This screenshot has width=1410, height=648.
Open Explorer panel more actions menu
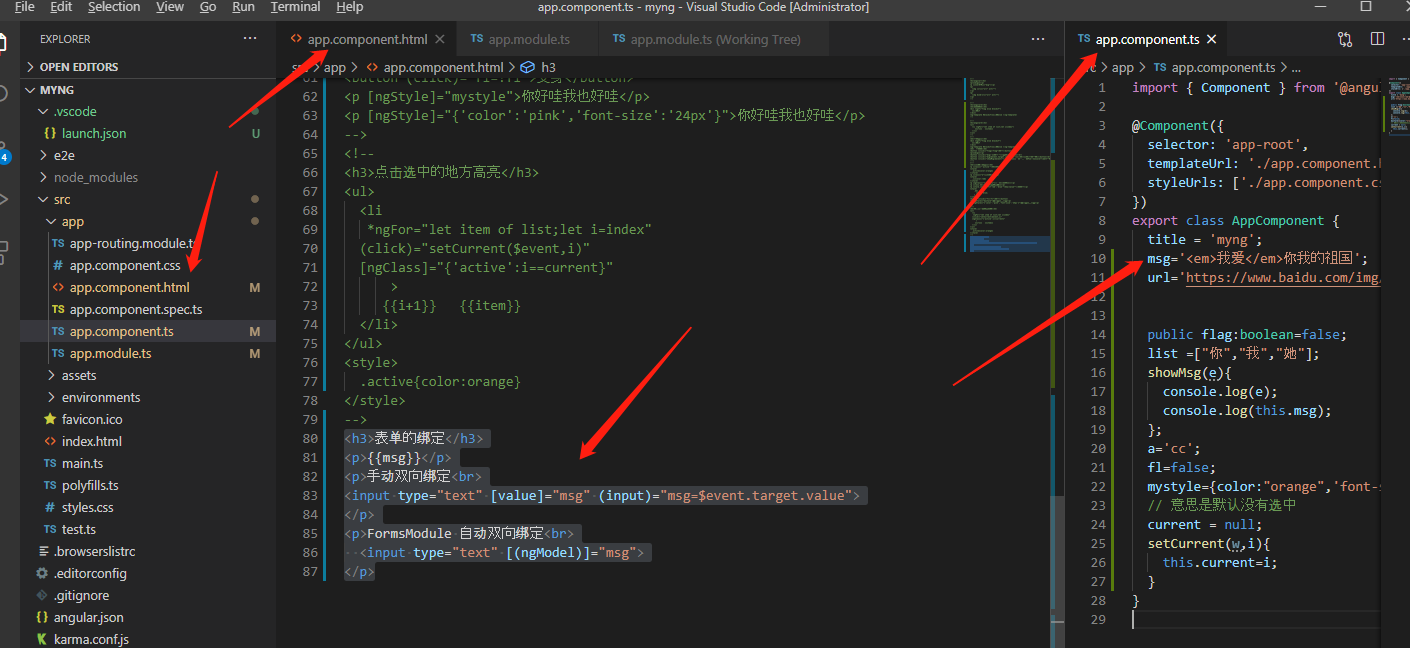point(250,39)
